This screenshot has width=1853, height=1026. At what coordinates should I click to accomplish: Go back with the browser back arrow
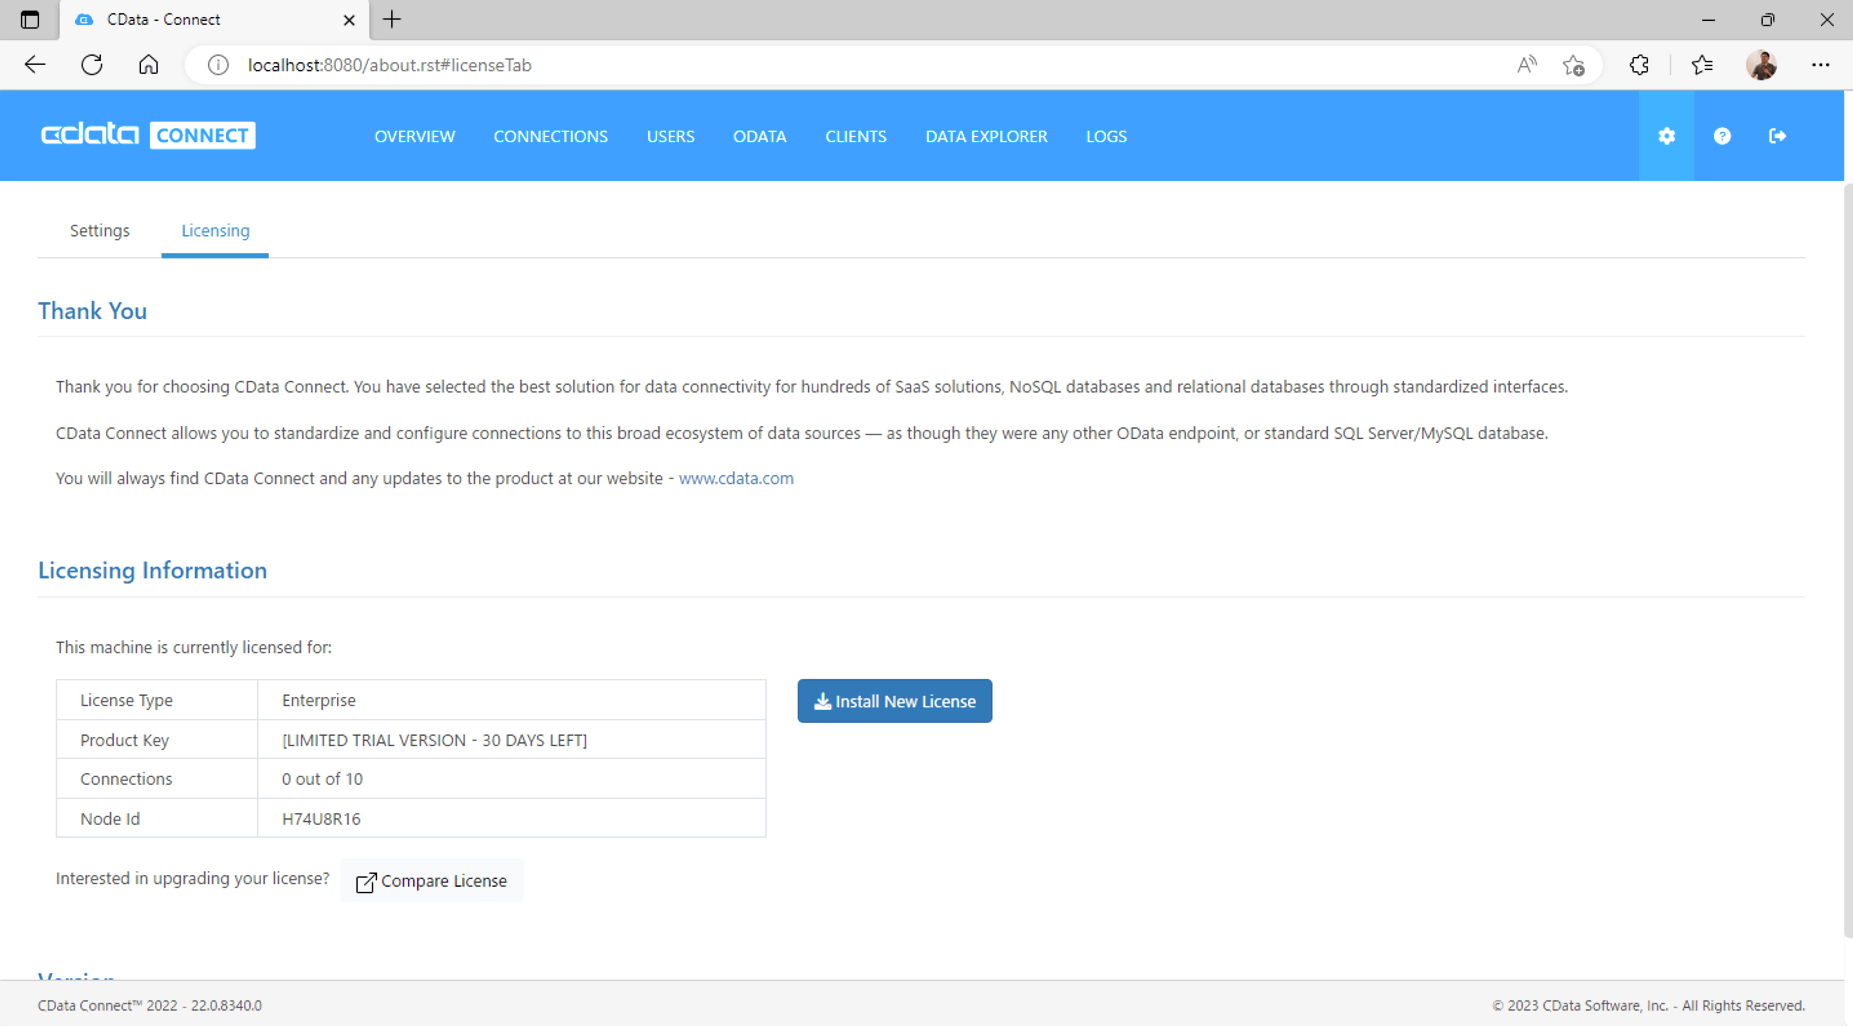35,65
